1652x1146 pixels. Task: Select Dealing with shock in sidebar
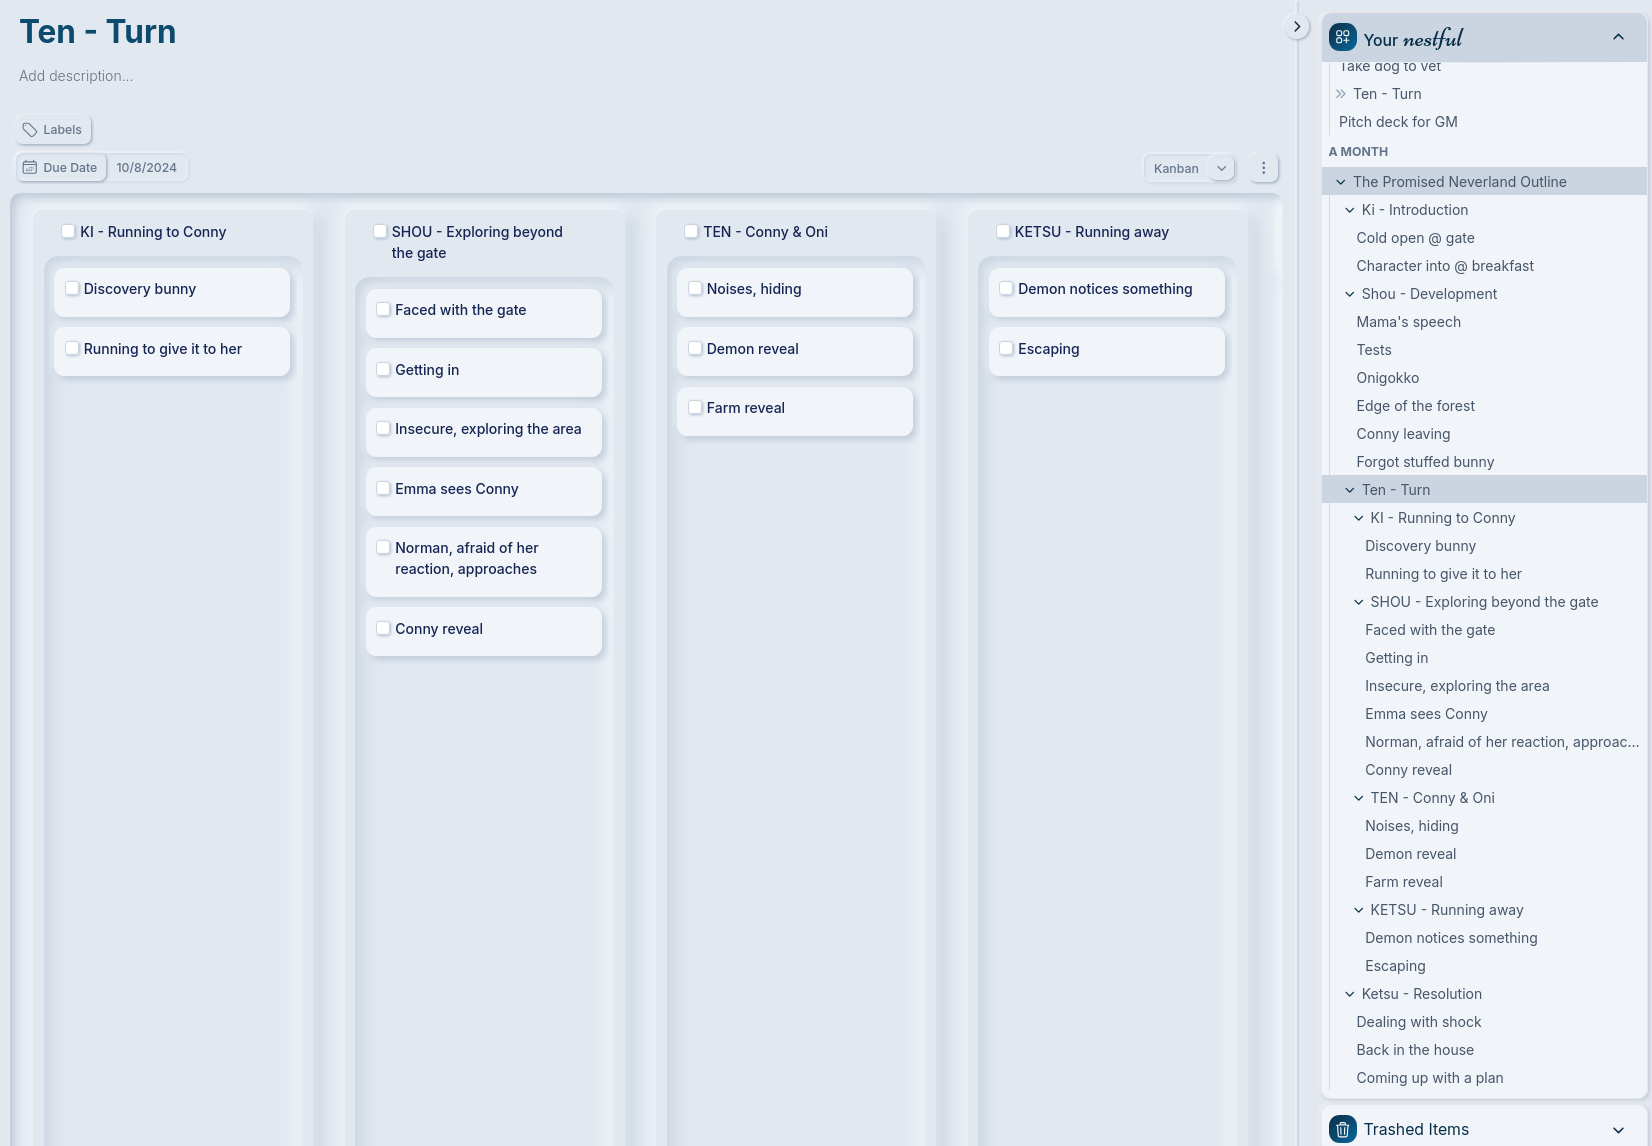pyautogui.click(x=1419, y=1022)
